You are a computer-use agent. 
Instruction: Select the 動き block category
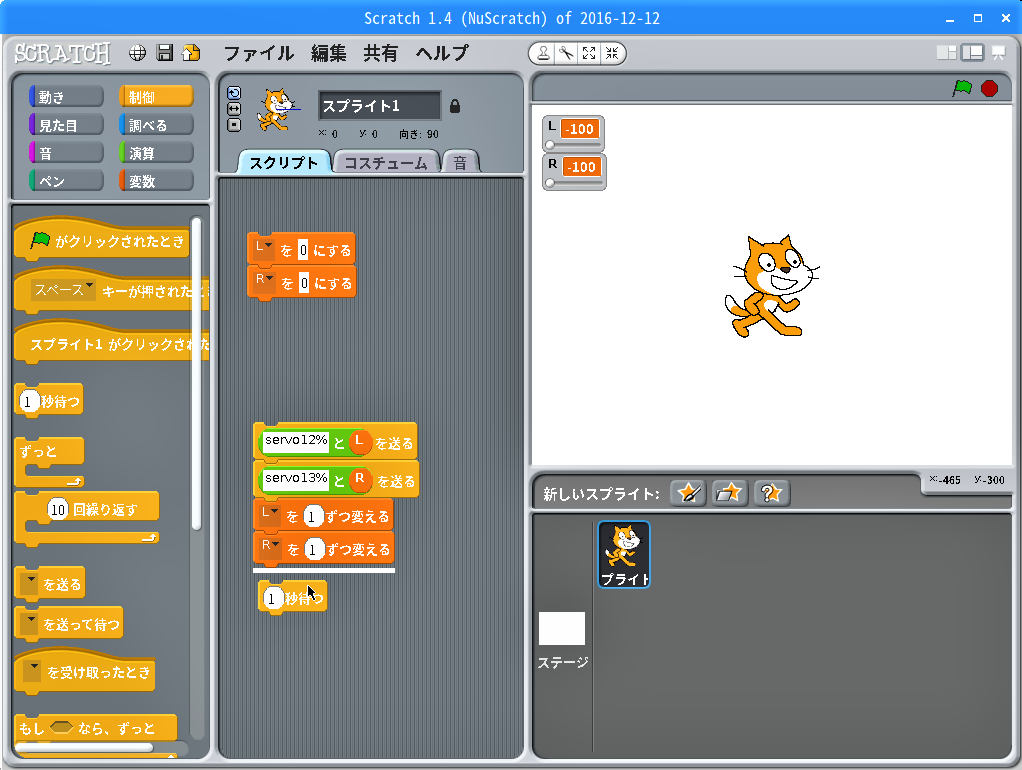(66, 96)
